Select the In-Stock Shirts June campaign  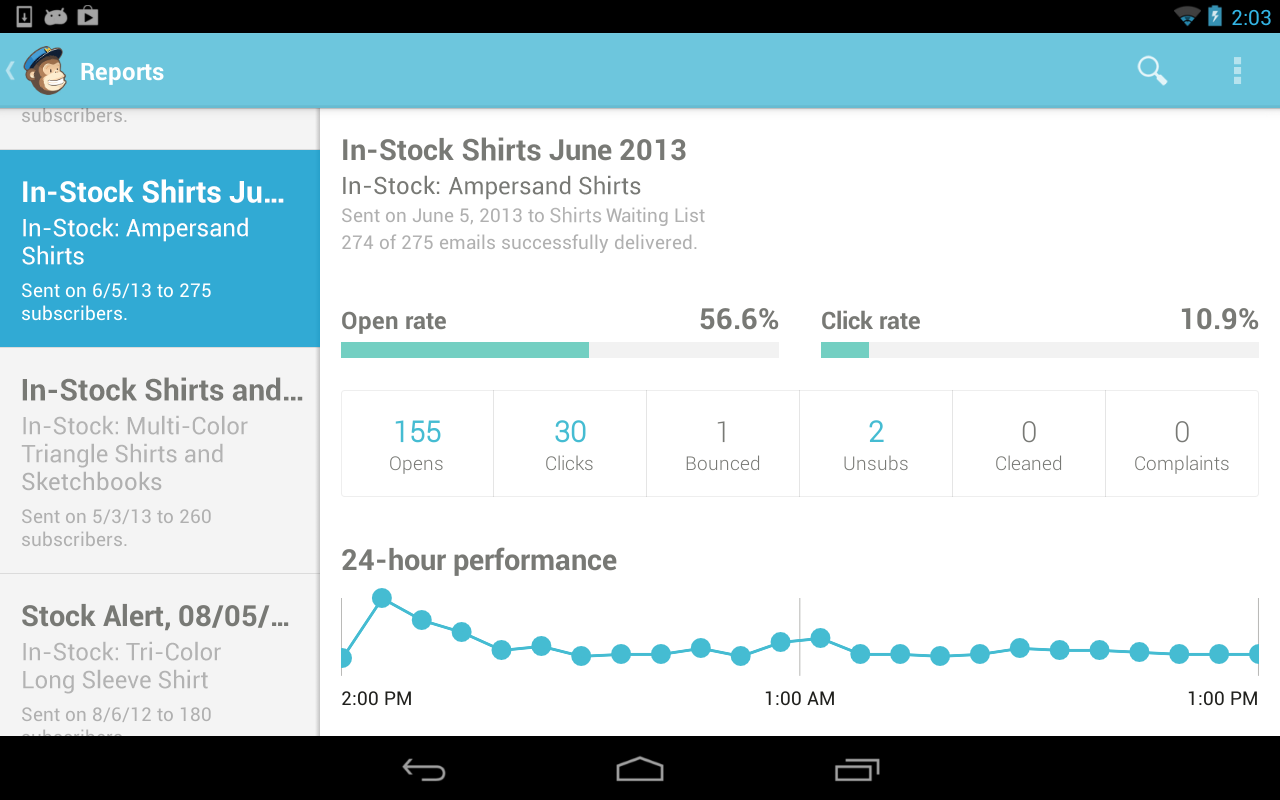[160, 249]
